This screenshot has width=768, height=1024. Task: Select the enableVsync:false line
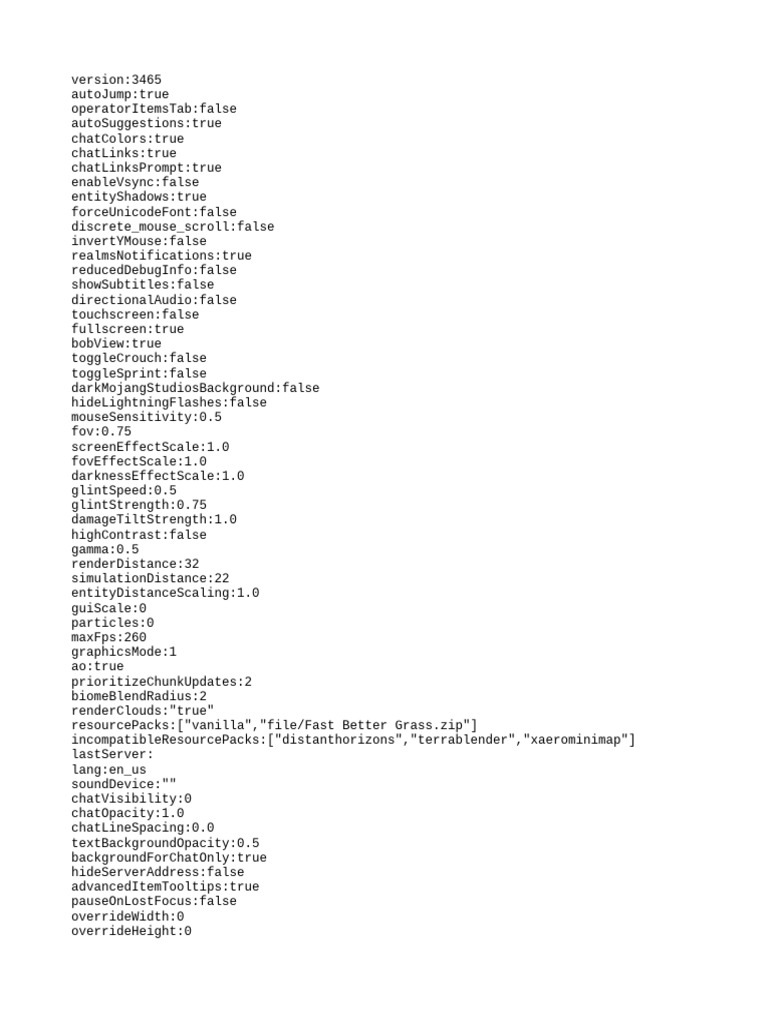[135, 182]
